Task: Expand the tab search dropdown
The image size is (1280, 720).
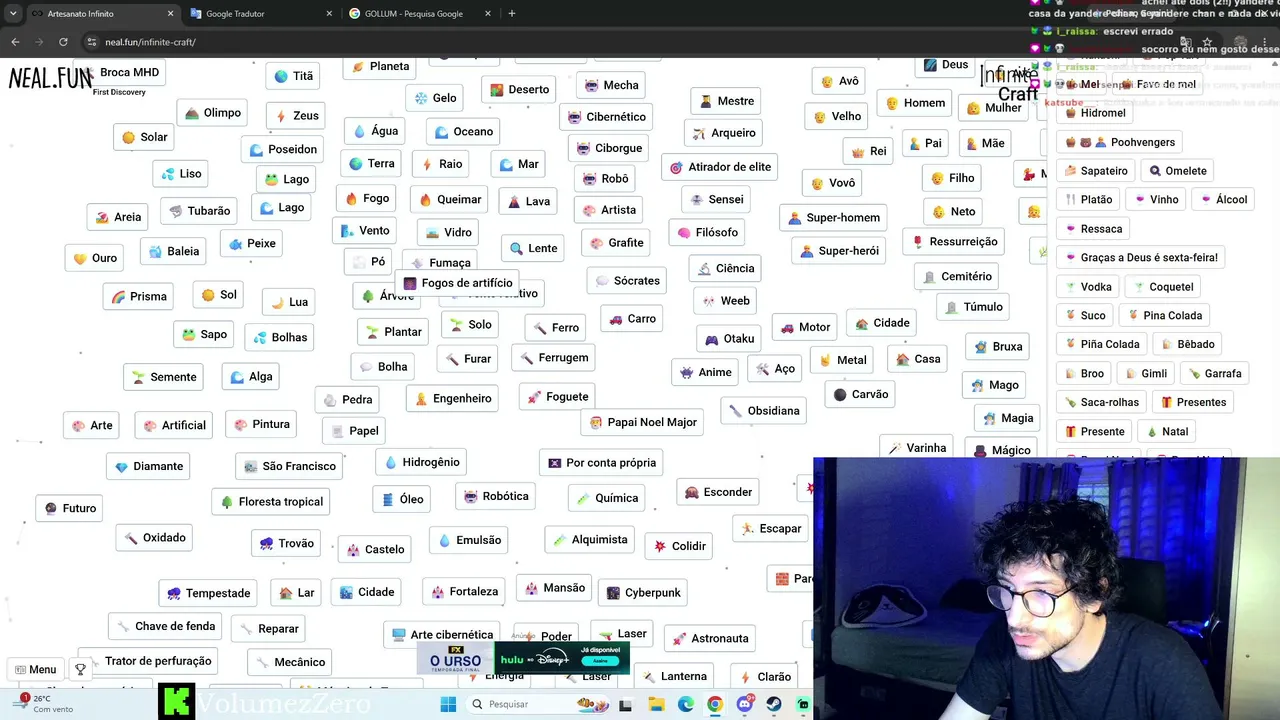Action: click(x=13, y=14)
